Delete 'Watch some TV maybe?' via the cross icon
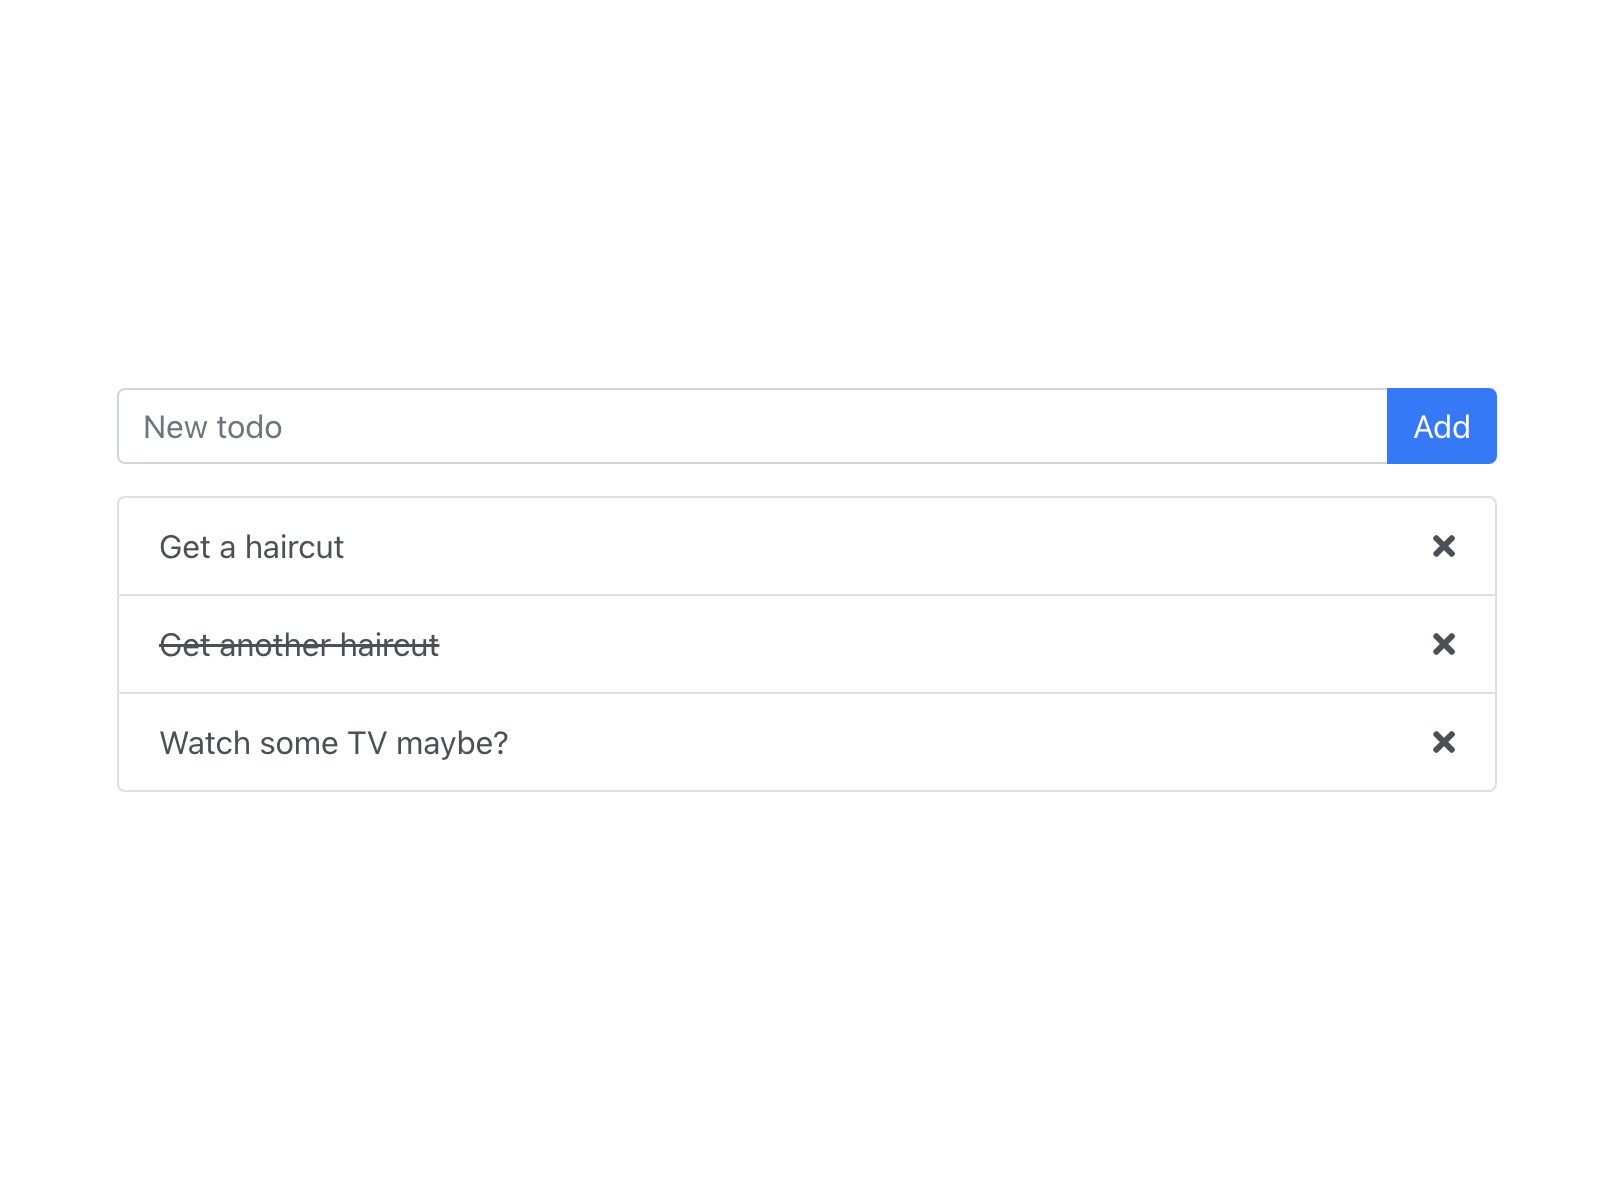 [x=1443, y=742]
